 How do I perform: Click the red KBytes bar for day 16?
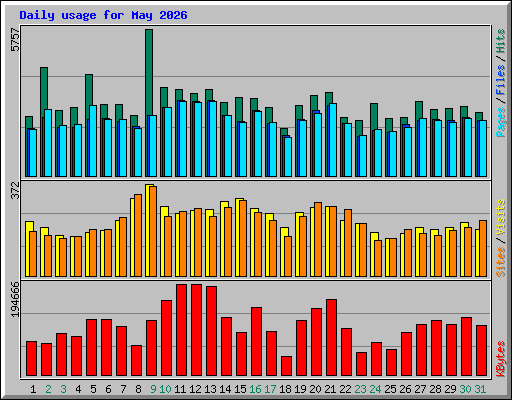256,342
